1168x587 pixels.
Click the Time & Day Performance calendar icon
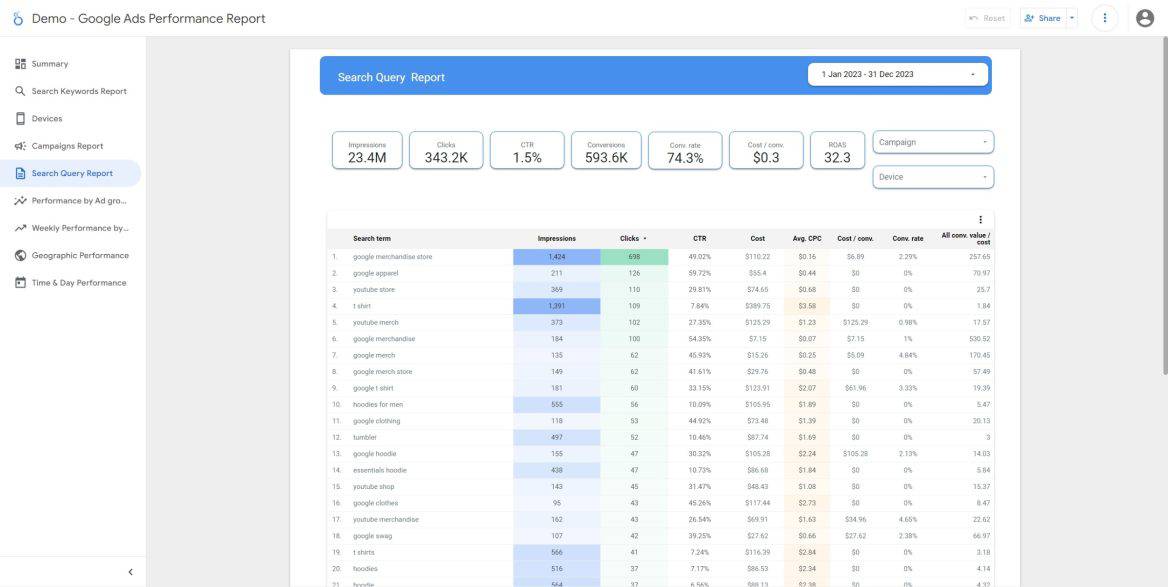[x=21, y=282]
